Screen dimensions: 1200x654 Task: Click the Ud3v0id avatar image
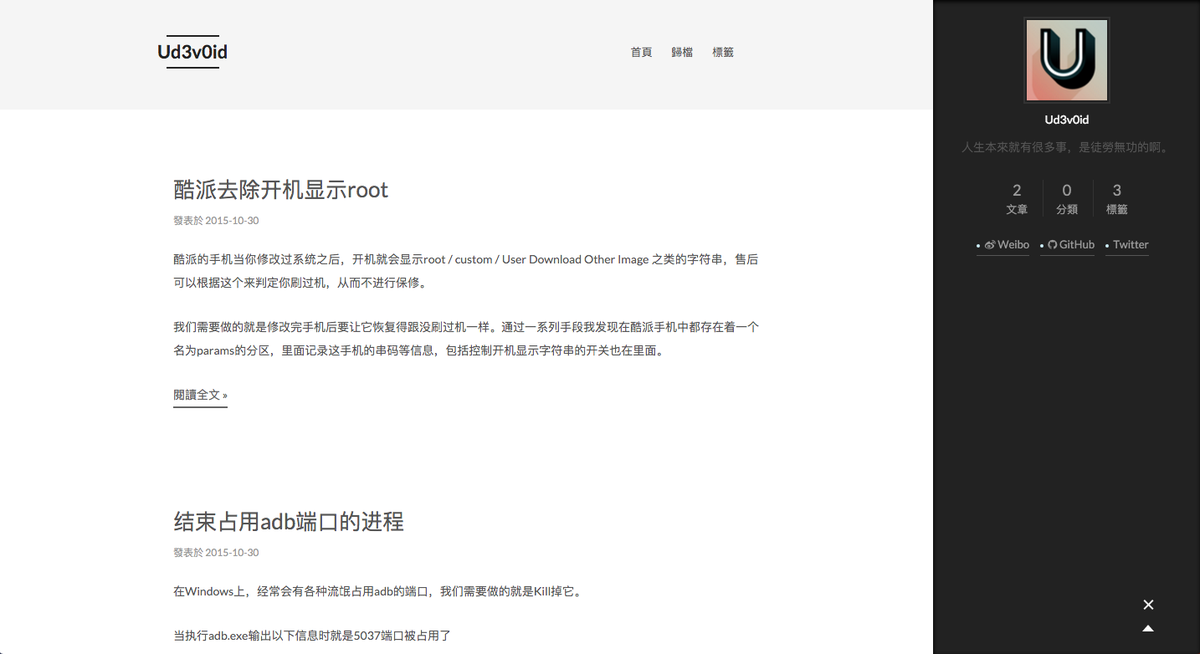pos(1066,60)
